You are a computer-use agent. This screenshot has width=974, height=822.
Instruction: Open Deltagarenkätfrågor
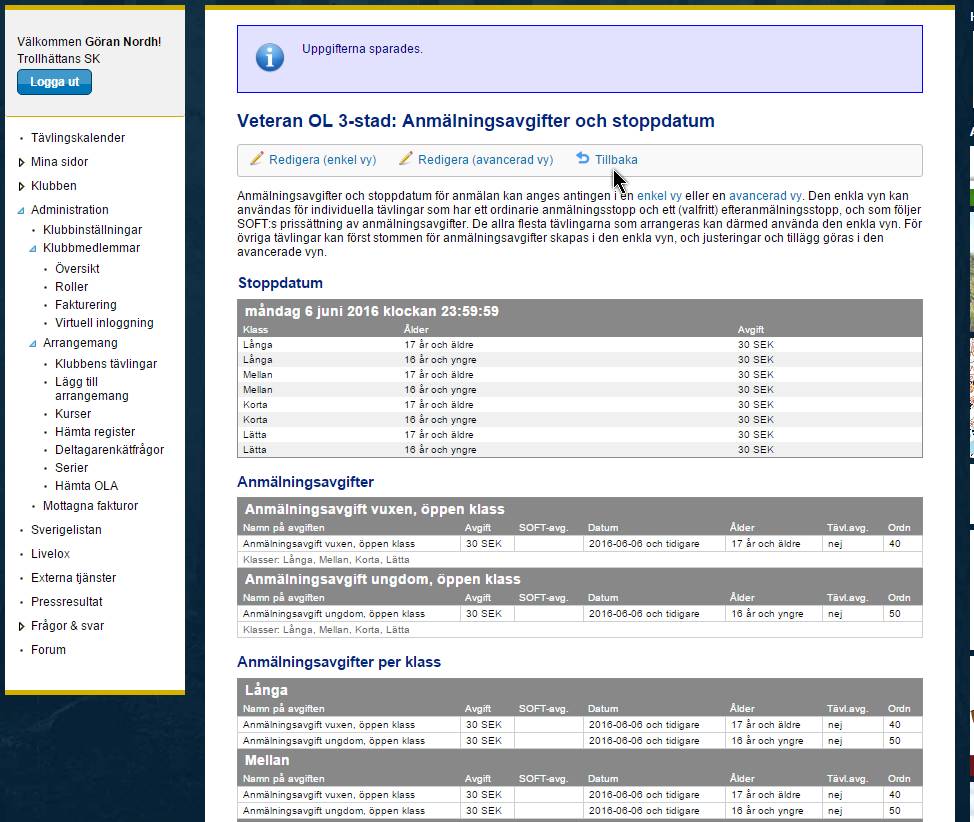coord(110,450)
